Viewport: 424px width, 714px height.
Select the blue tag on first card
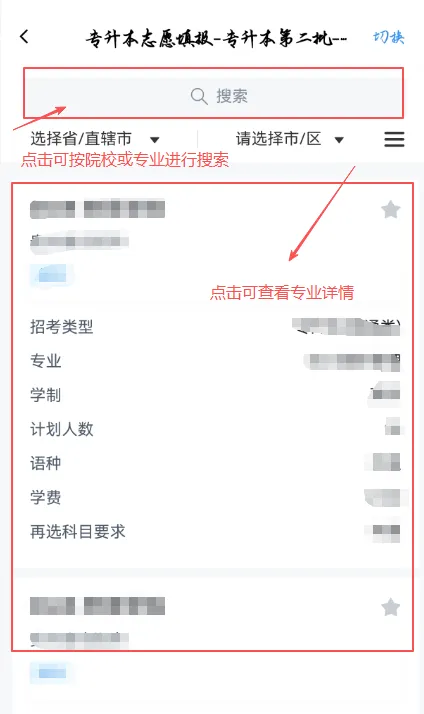pyautogui.click(x=51, y=275)
